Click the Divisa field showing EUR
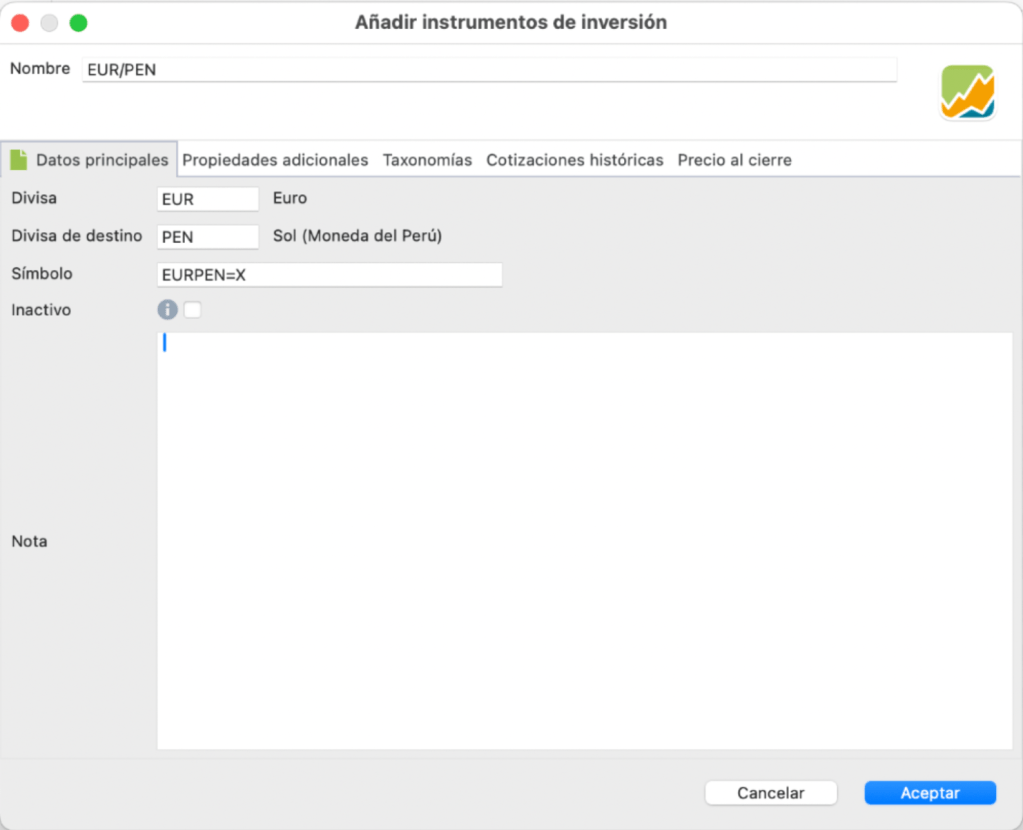The image size is (1023, 830). (208, 199)
